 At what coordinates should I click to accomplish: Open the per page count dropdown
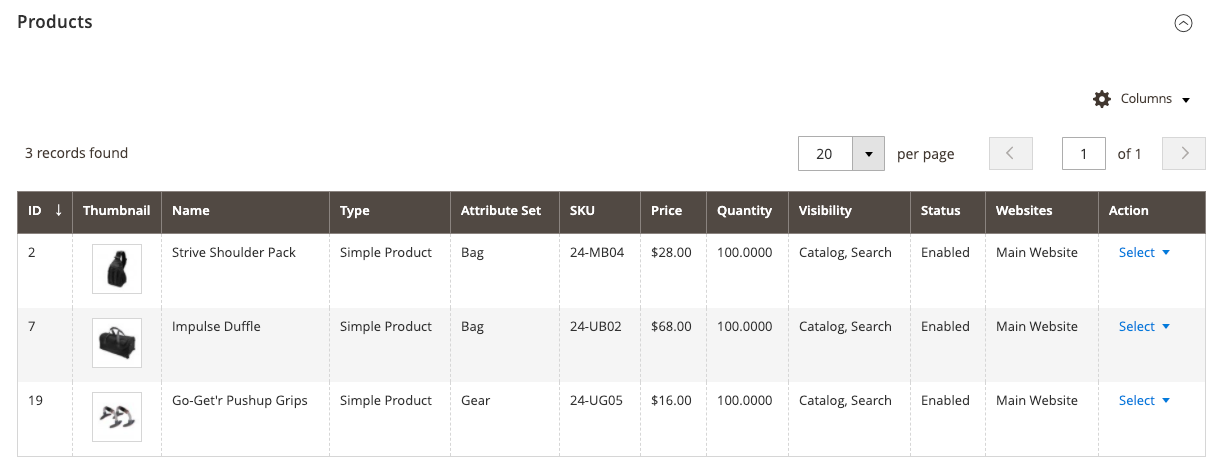click(x=868, y=154)
